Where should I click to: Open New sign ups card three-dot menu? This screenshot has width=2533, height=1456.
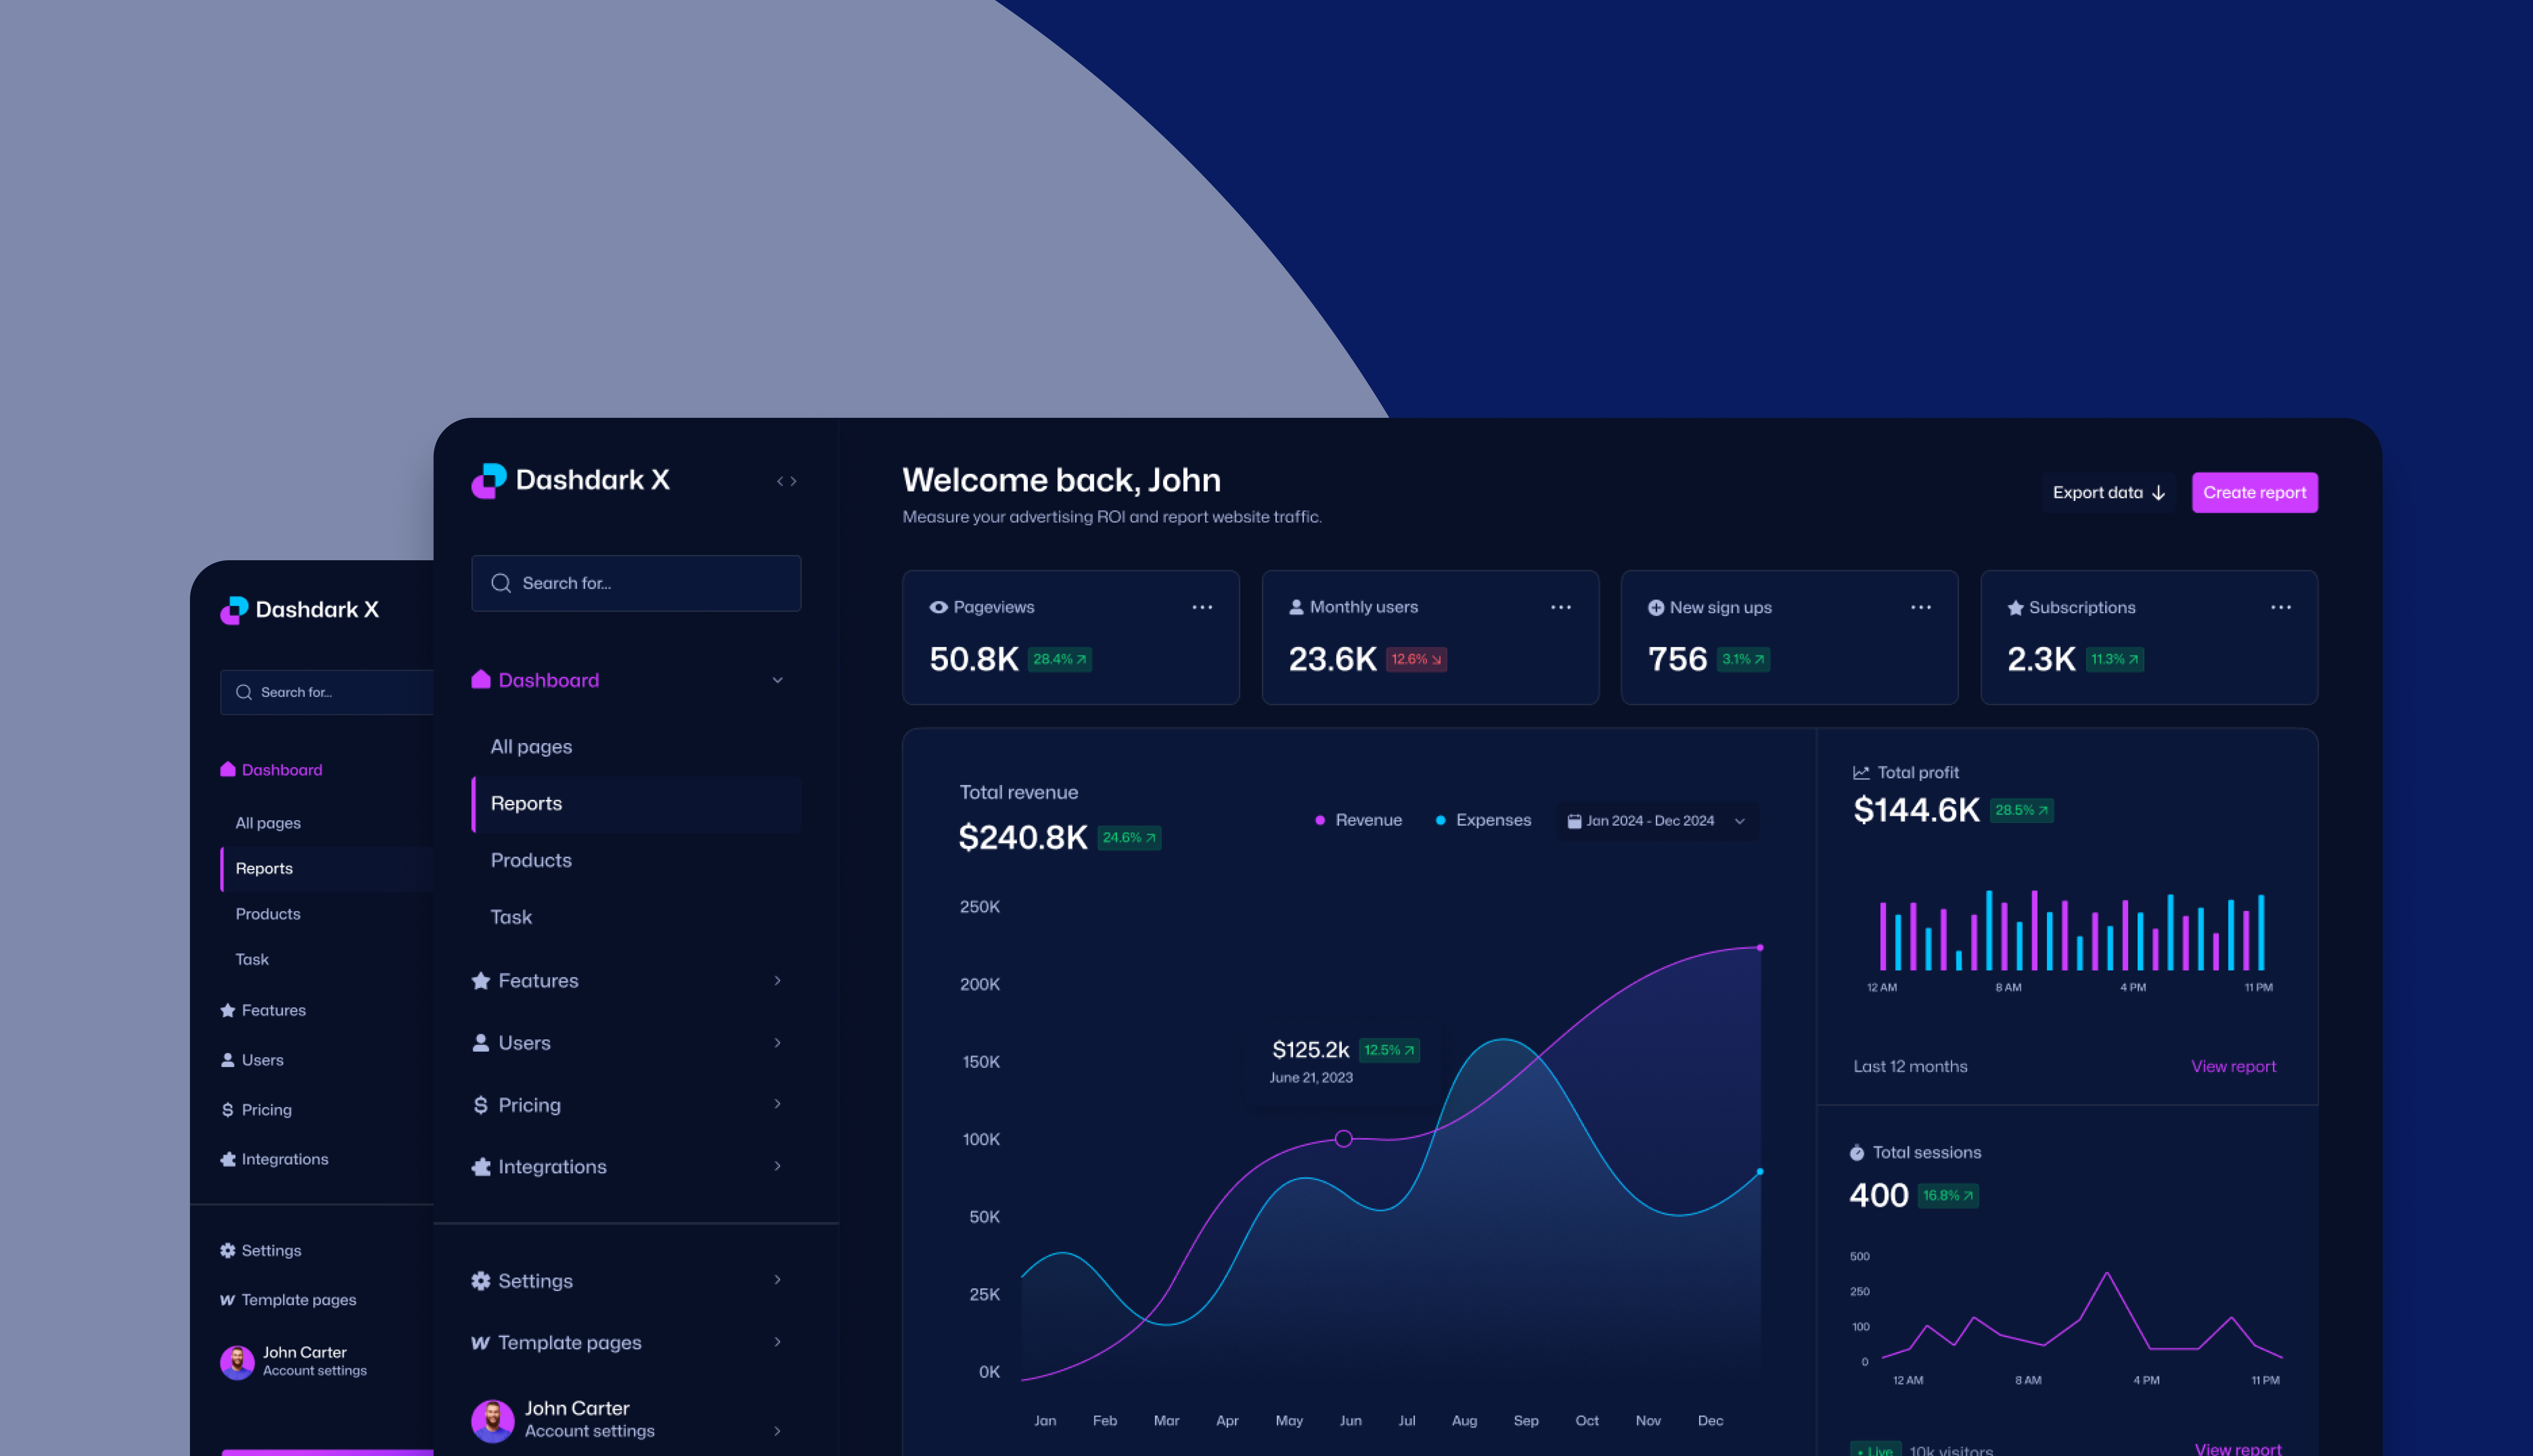1921,607
